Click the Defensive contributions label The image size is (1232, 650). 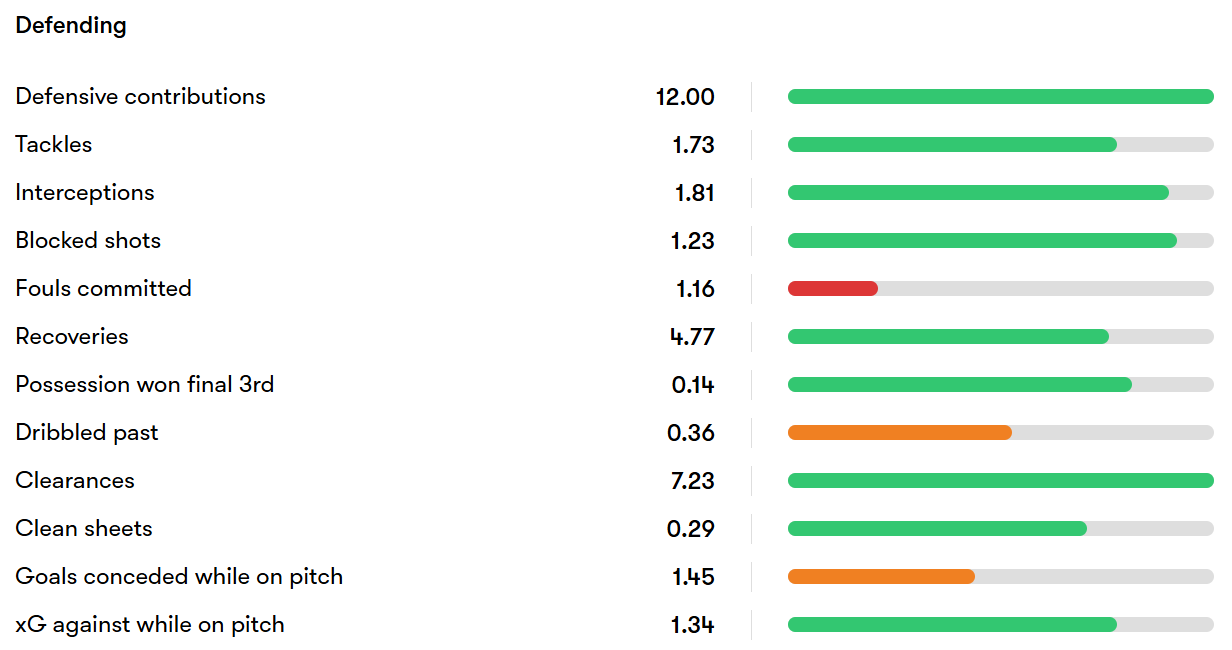tap(141, 97)
